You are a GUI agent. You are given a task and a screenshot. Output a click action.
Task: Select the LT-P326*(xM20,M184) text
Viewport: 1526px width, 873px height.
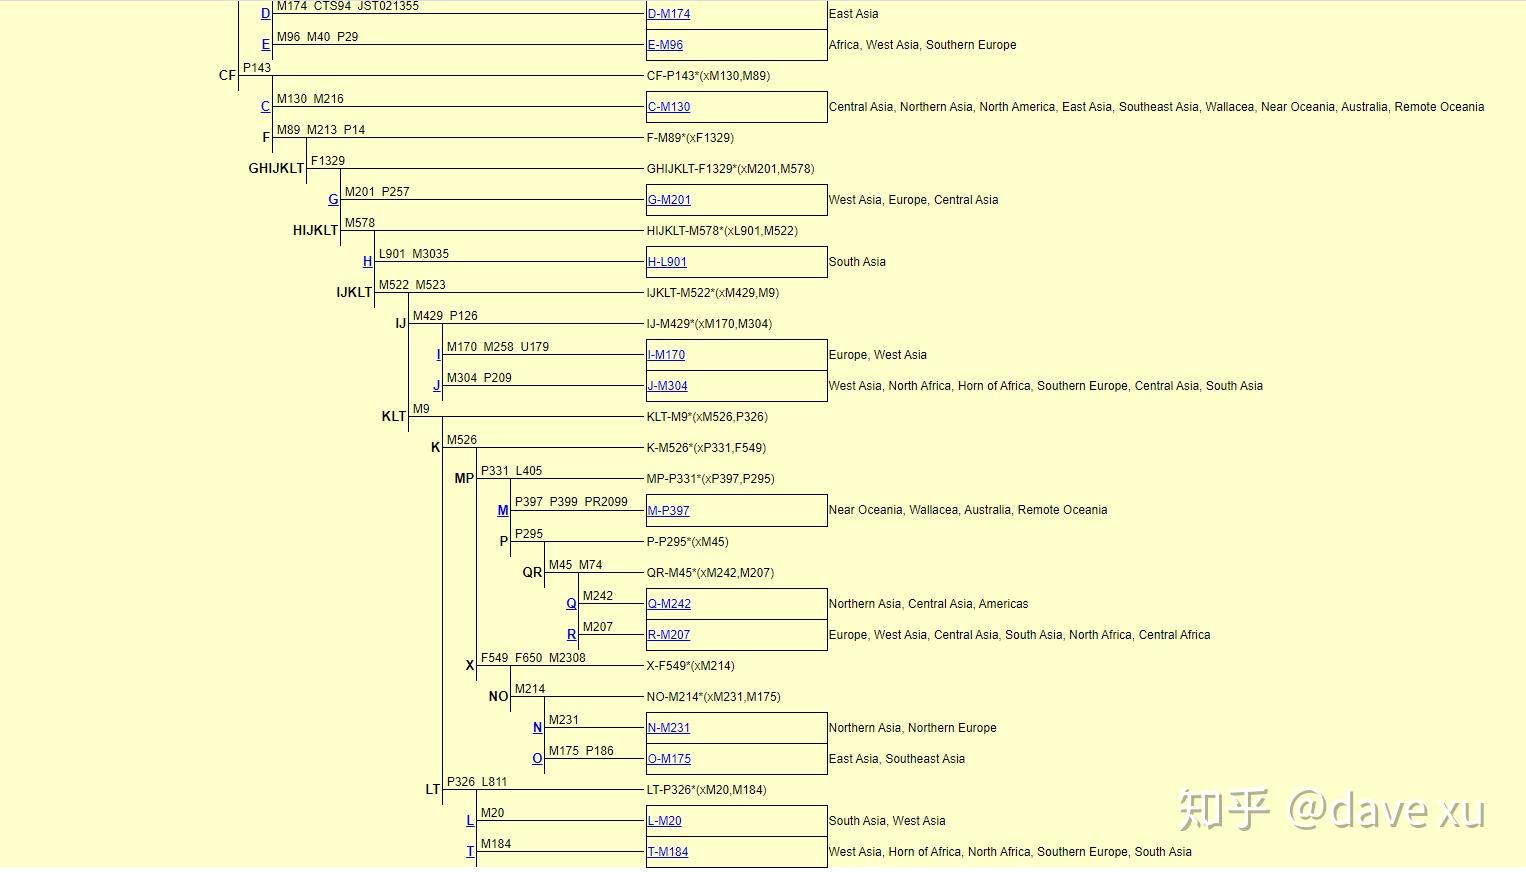706,790
